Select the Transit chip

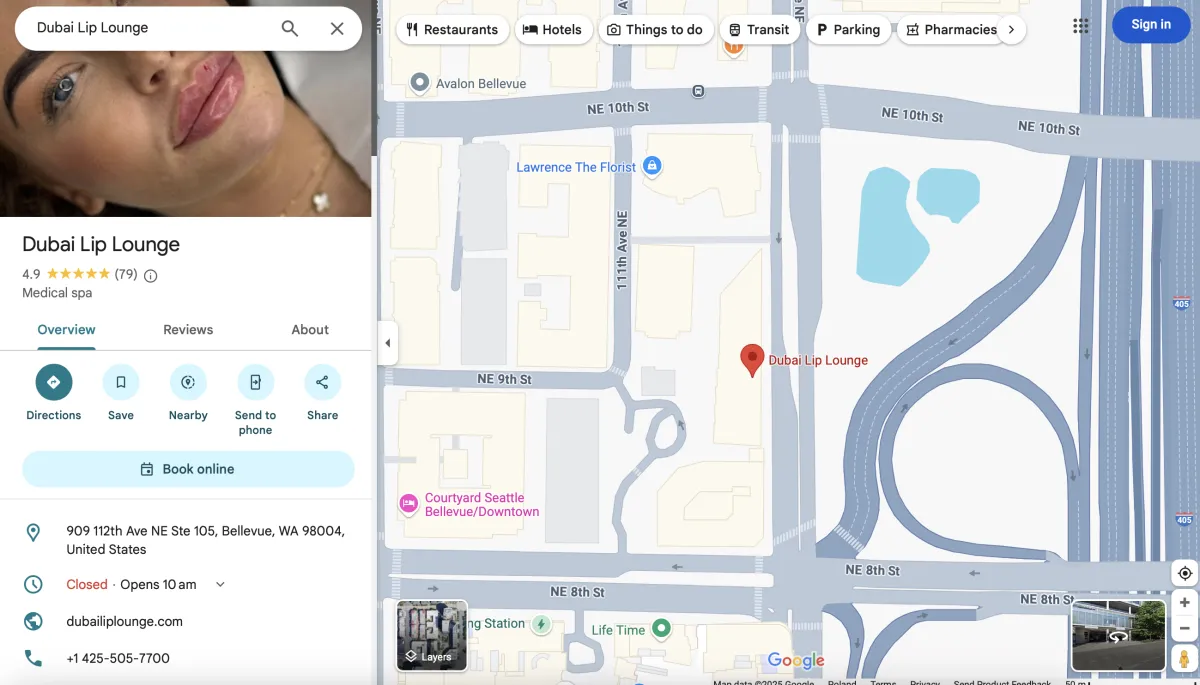pos(759,30)
